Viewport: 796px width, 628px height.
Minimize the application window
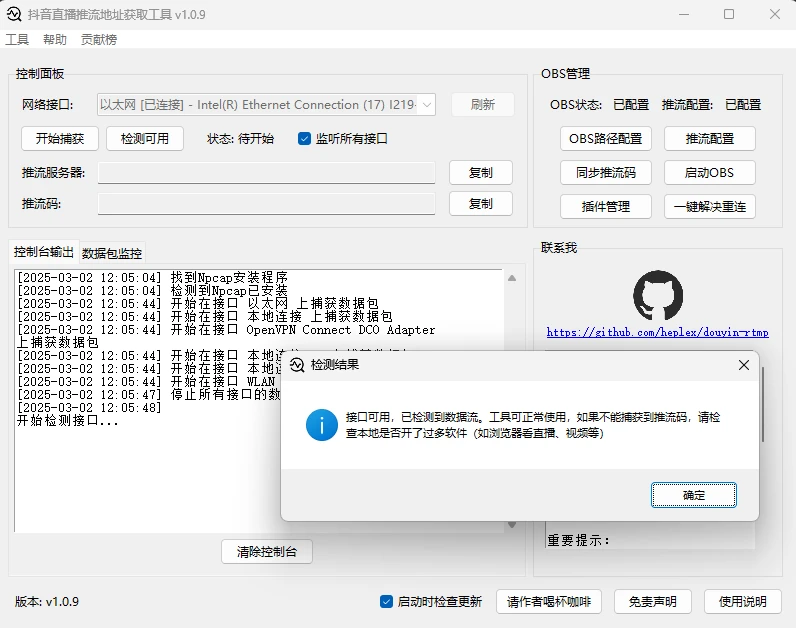point(684,14)
